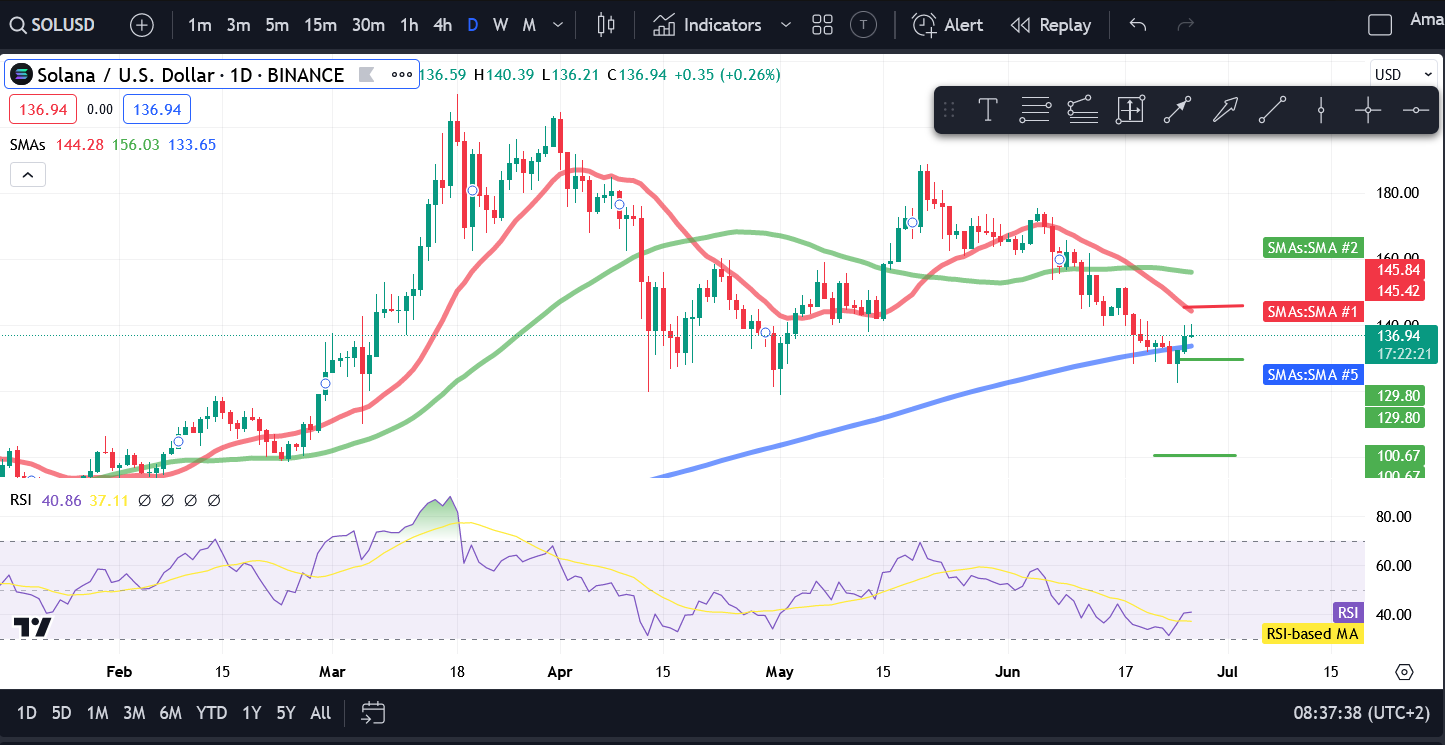Select the SMAs indicator legend
Screen dimensions: 1445x745
click(28, 144)
